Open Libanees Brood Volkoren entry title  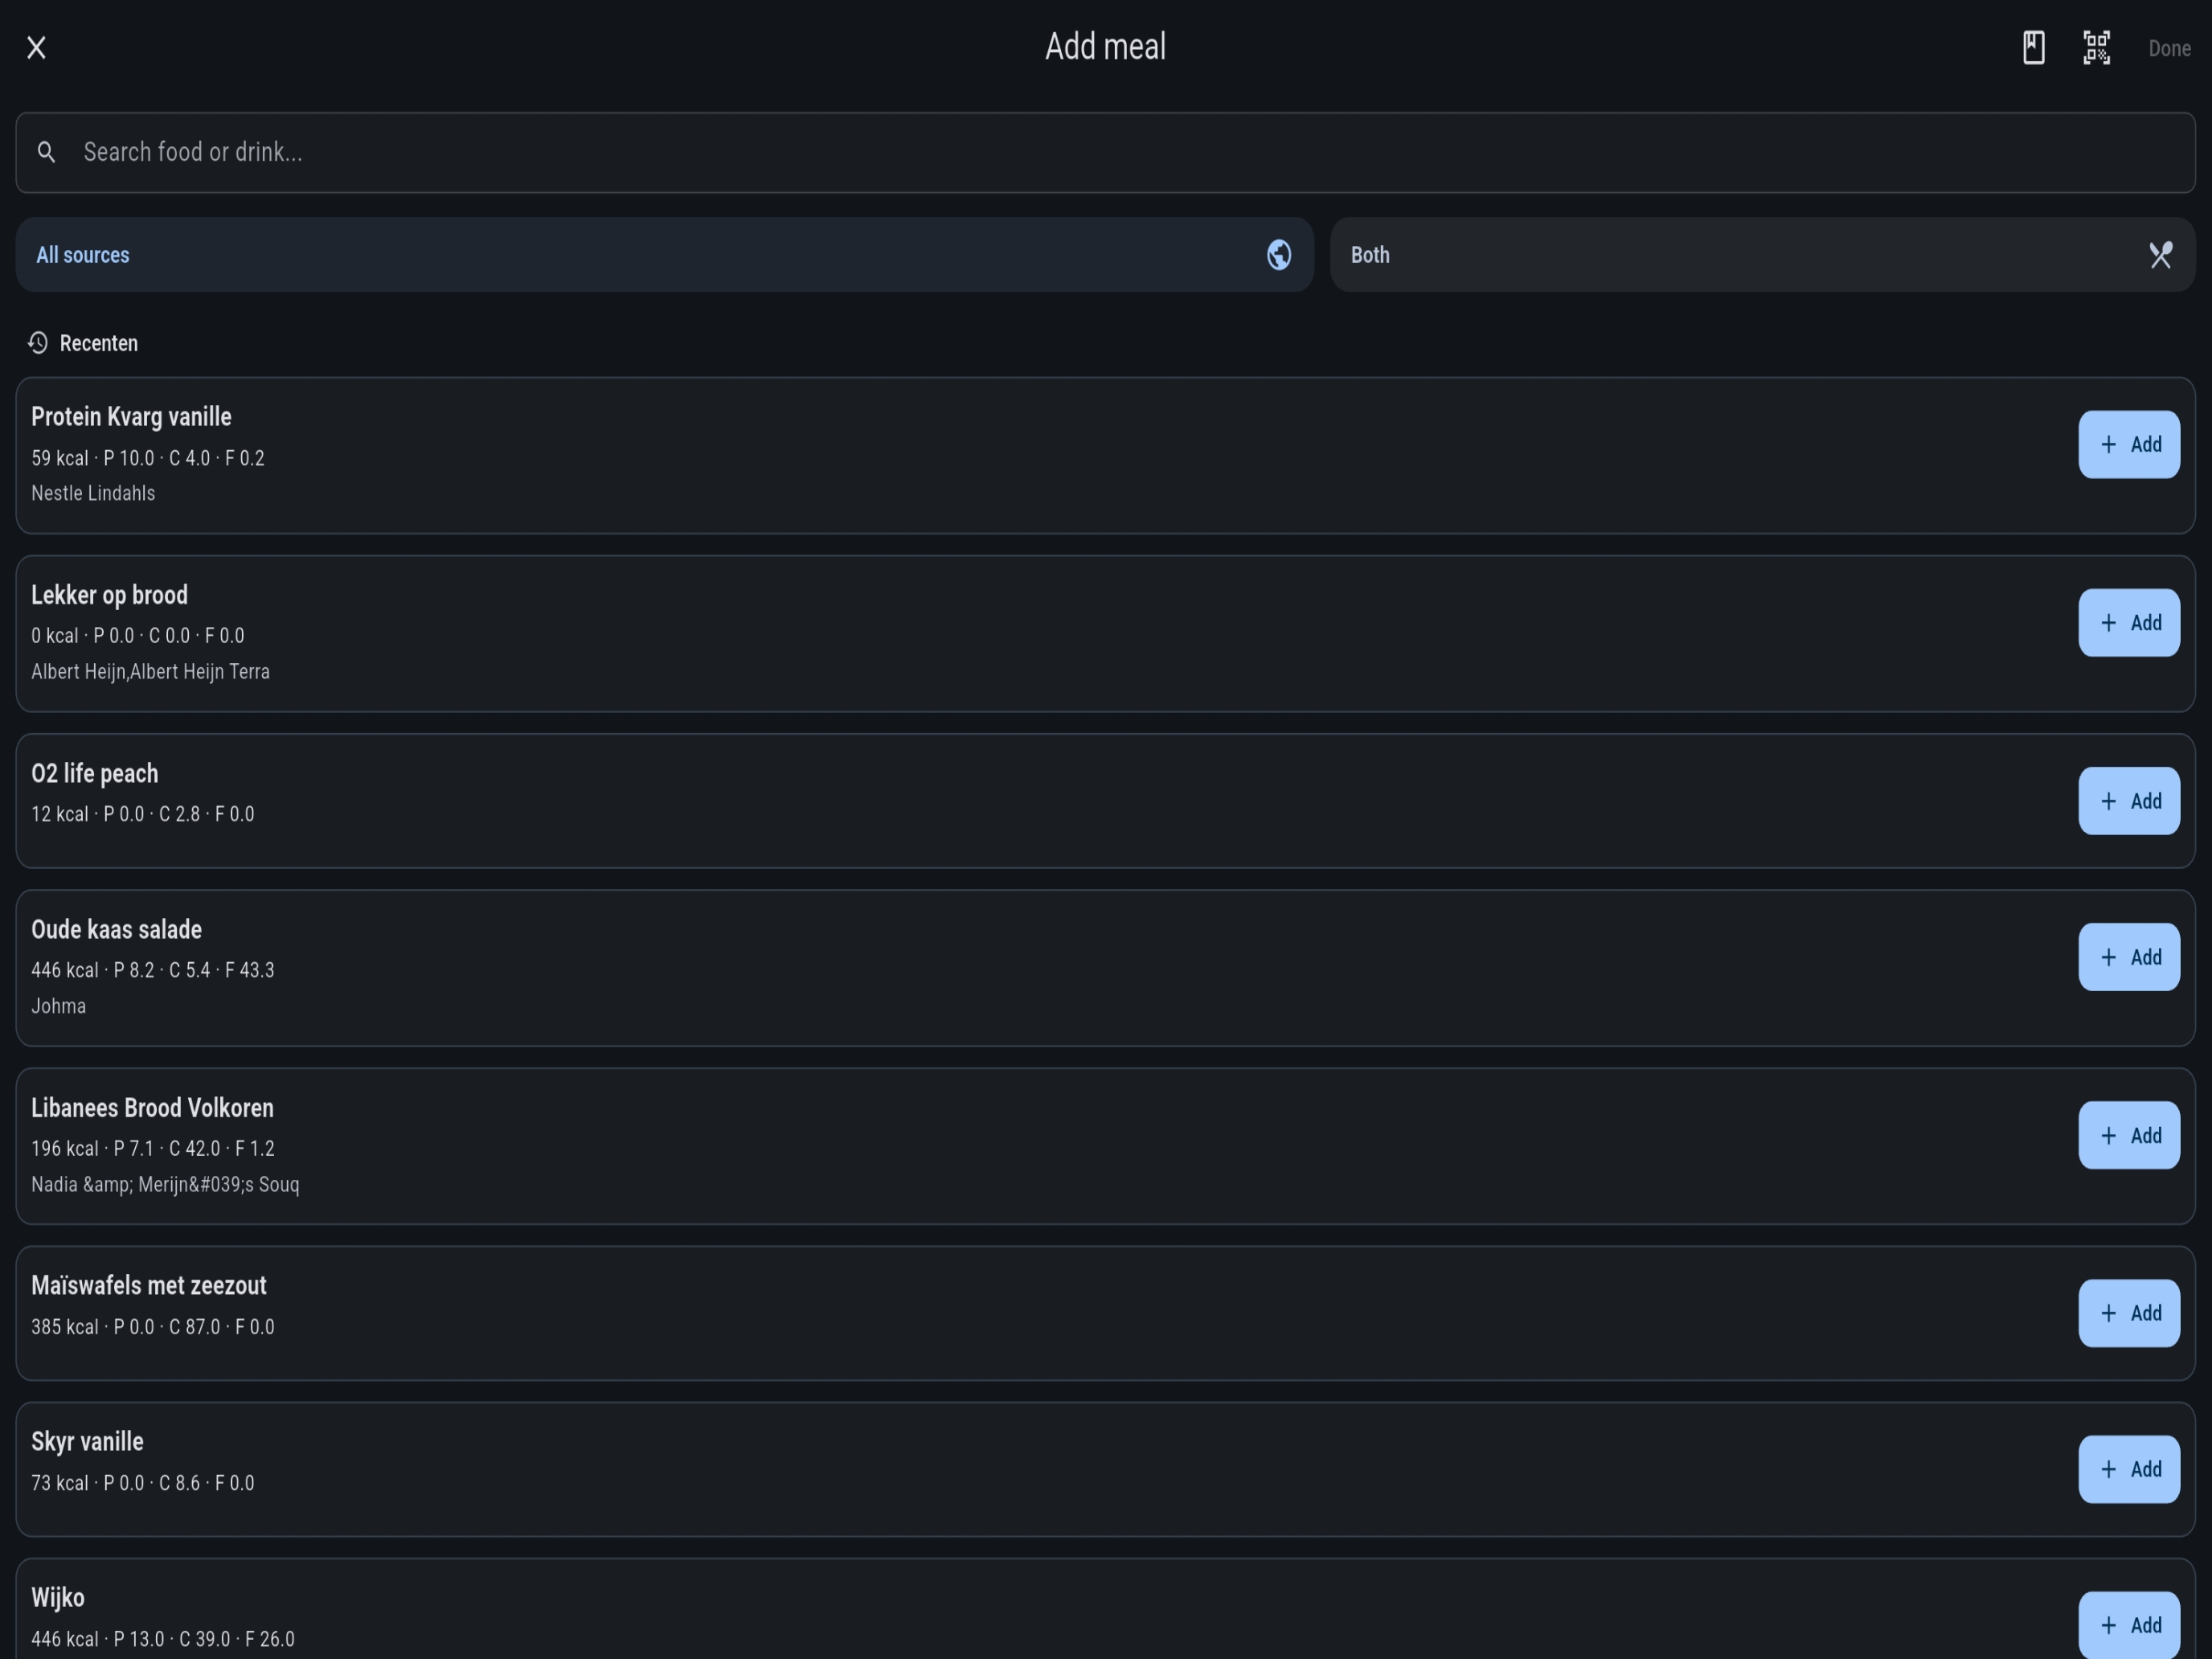152,1107
